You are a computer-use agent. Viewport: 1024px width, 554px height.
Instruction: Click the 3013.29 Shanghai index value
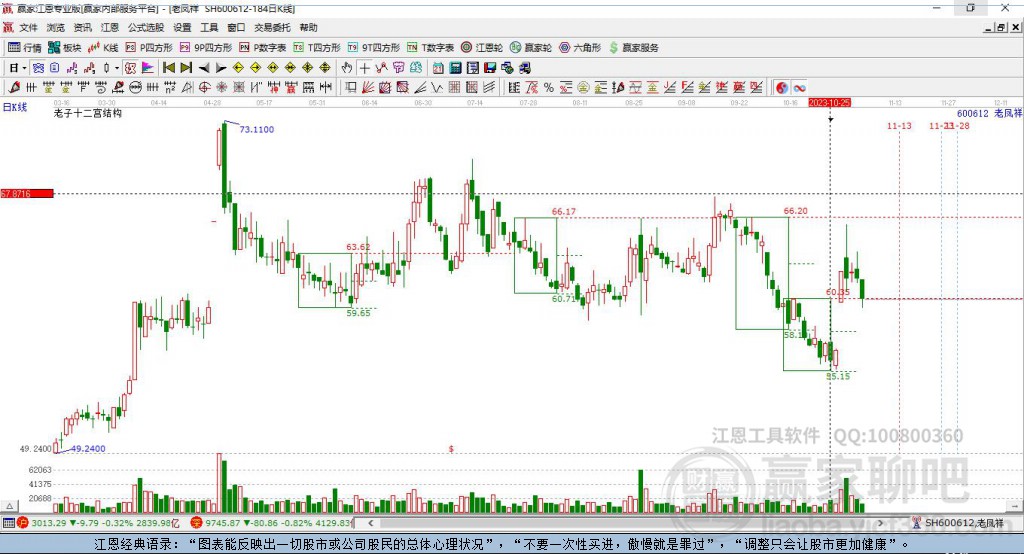(49, 523)
